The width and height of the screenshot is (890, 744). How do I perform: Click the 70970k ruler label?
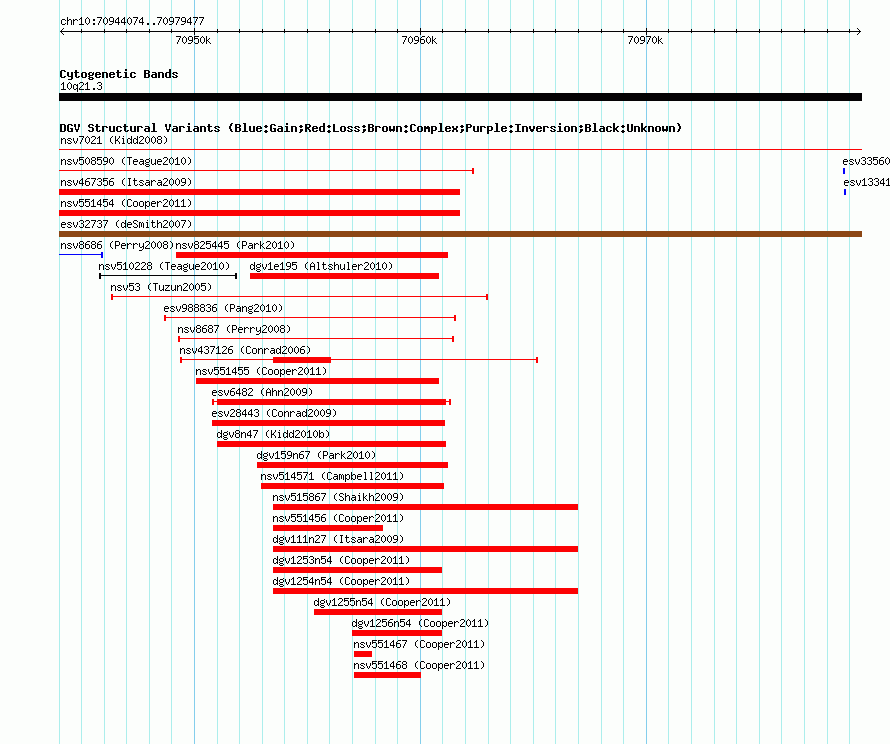[645, 40]
